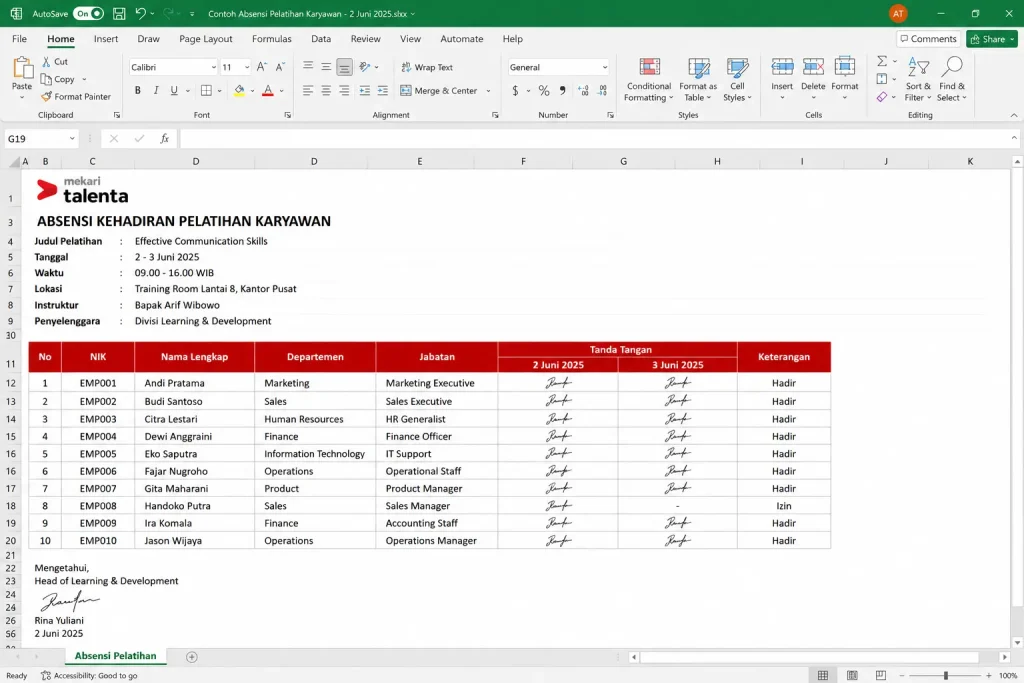Click the Cut scissors icon
This screenshot has width=1024, height=683.
tap(46, 61)
